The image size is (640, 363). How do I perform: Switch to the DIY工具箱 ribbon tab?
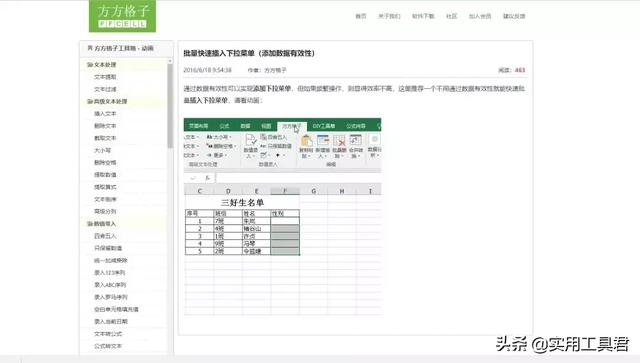[324, 126]
